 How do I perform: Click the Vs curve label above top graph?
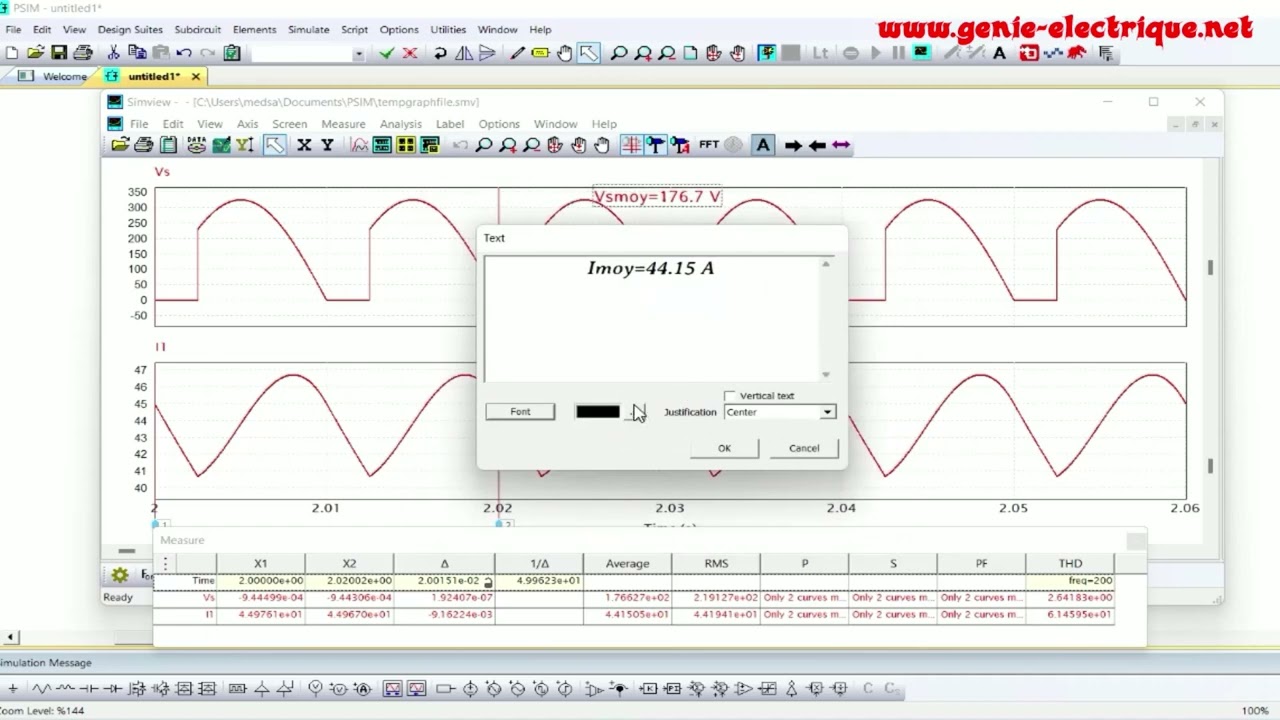point(162,172)
